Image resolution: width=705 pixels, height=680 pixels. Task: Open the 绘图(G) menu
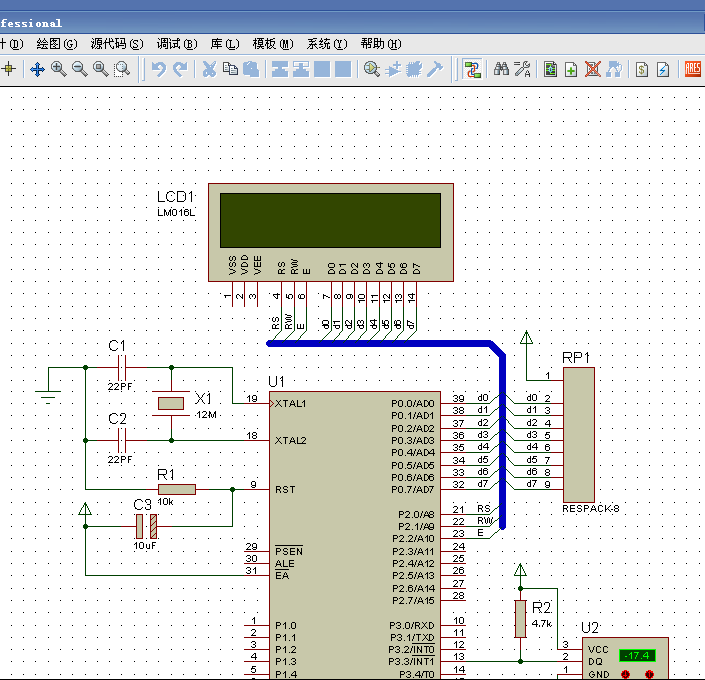tap(57, 44)
